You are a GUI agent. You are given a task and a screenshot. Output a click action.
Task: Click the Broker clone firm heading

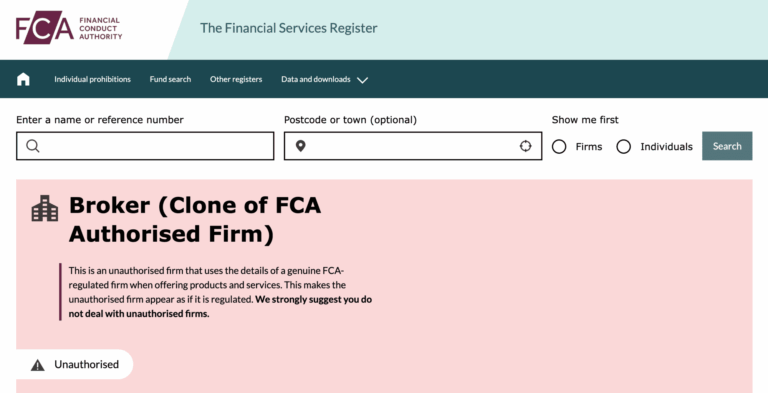point(195,219)
